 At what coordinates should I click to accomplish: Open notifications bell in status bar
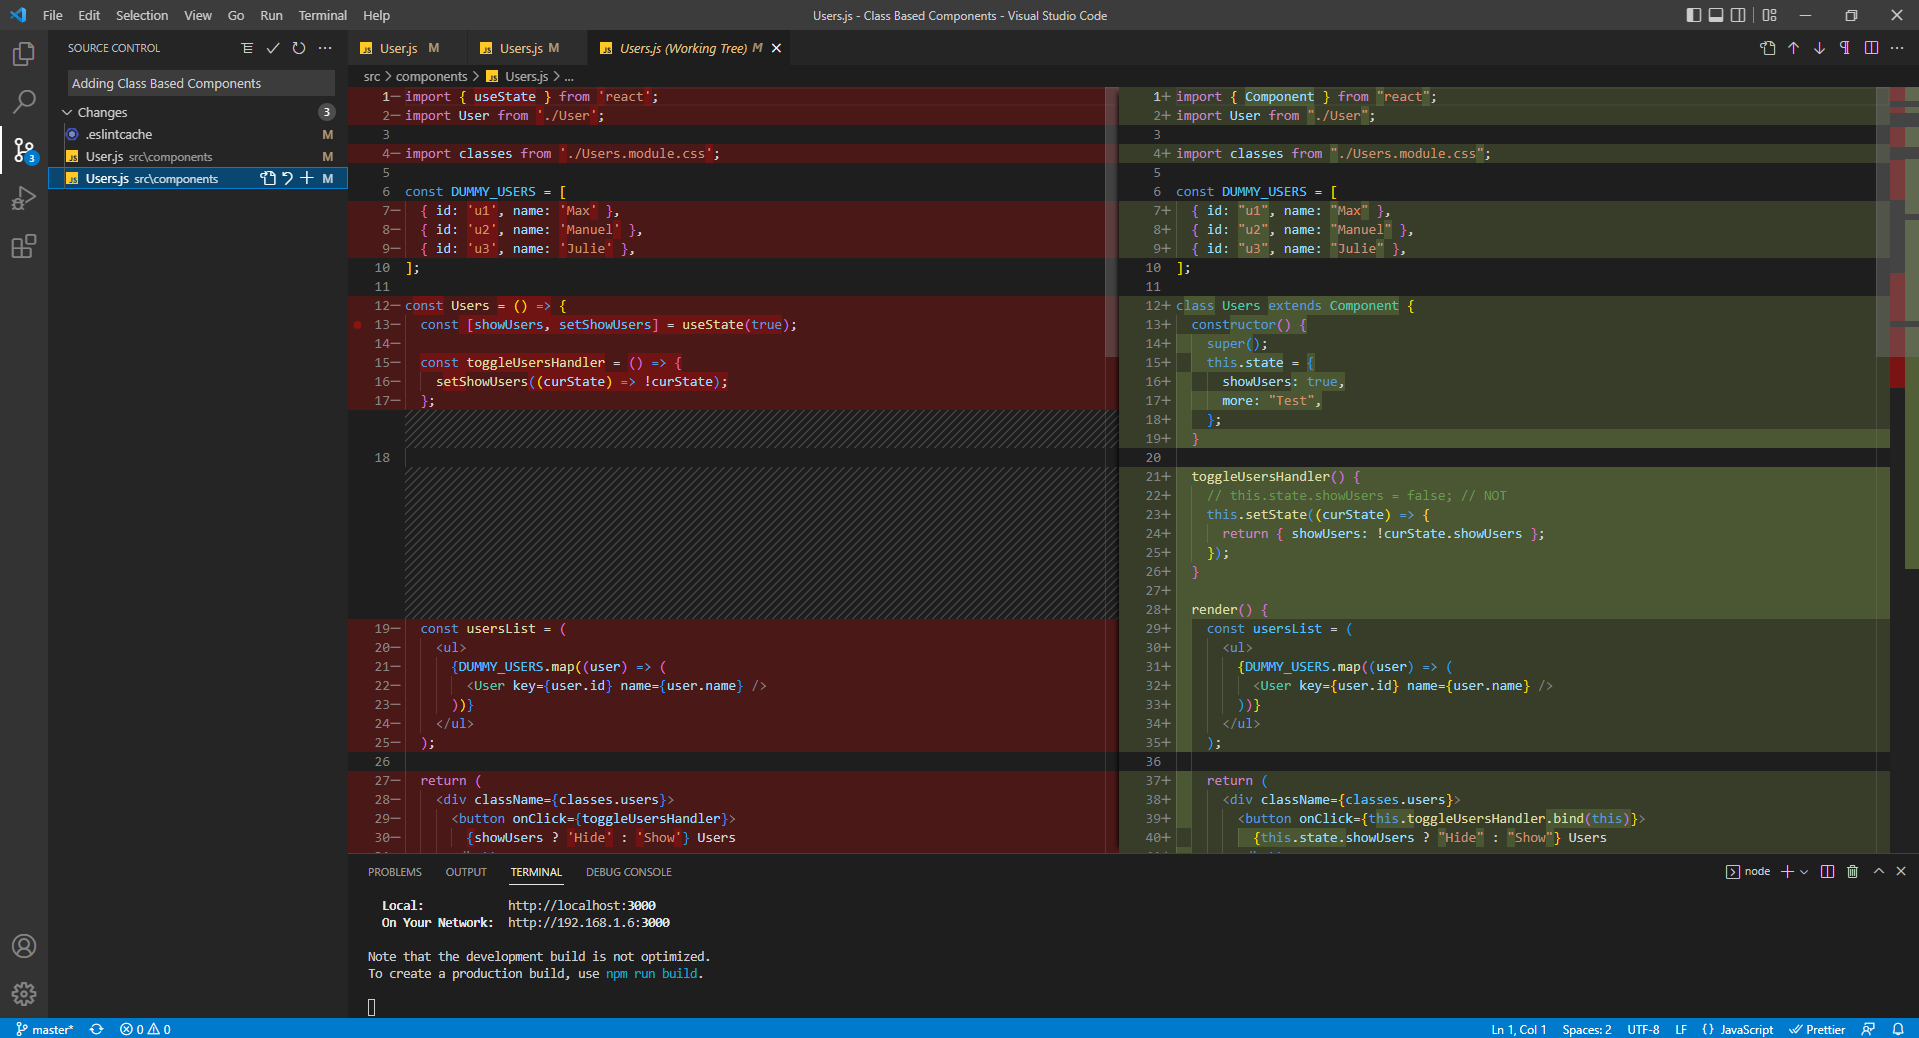tap(1898, 1029)
